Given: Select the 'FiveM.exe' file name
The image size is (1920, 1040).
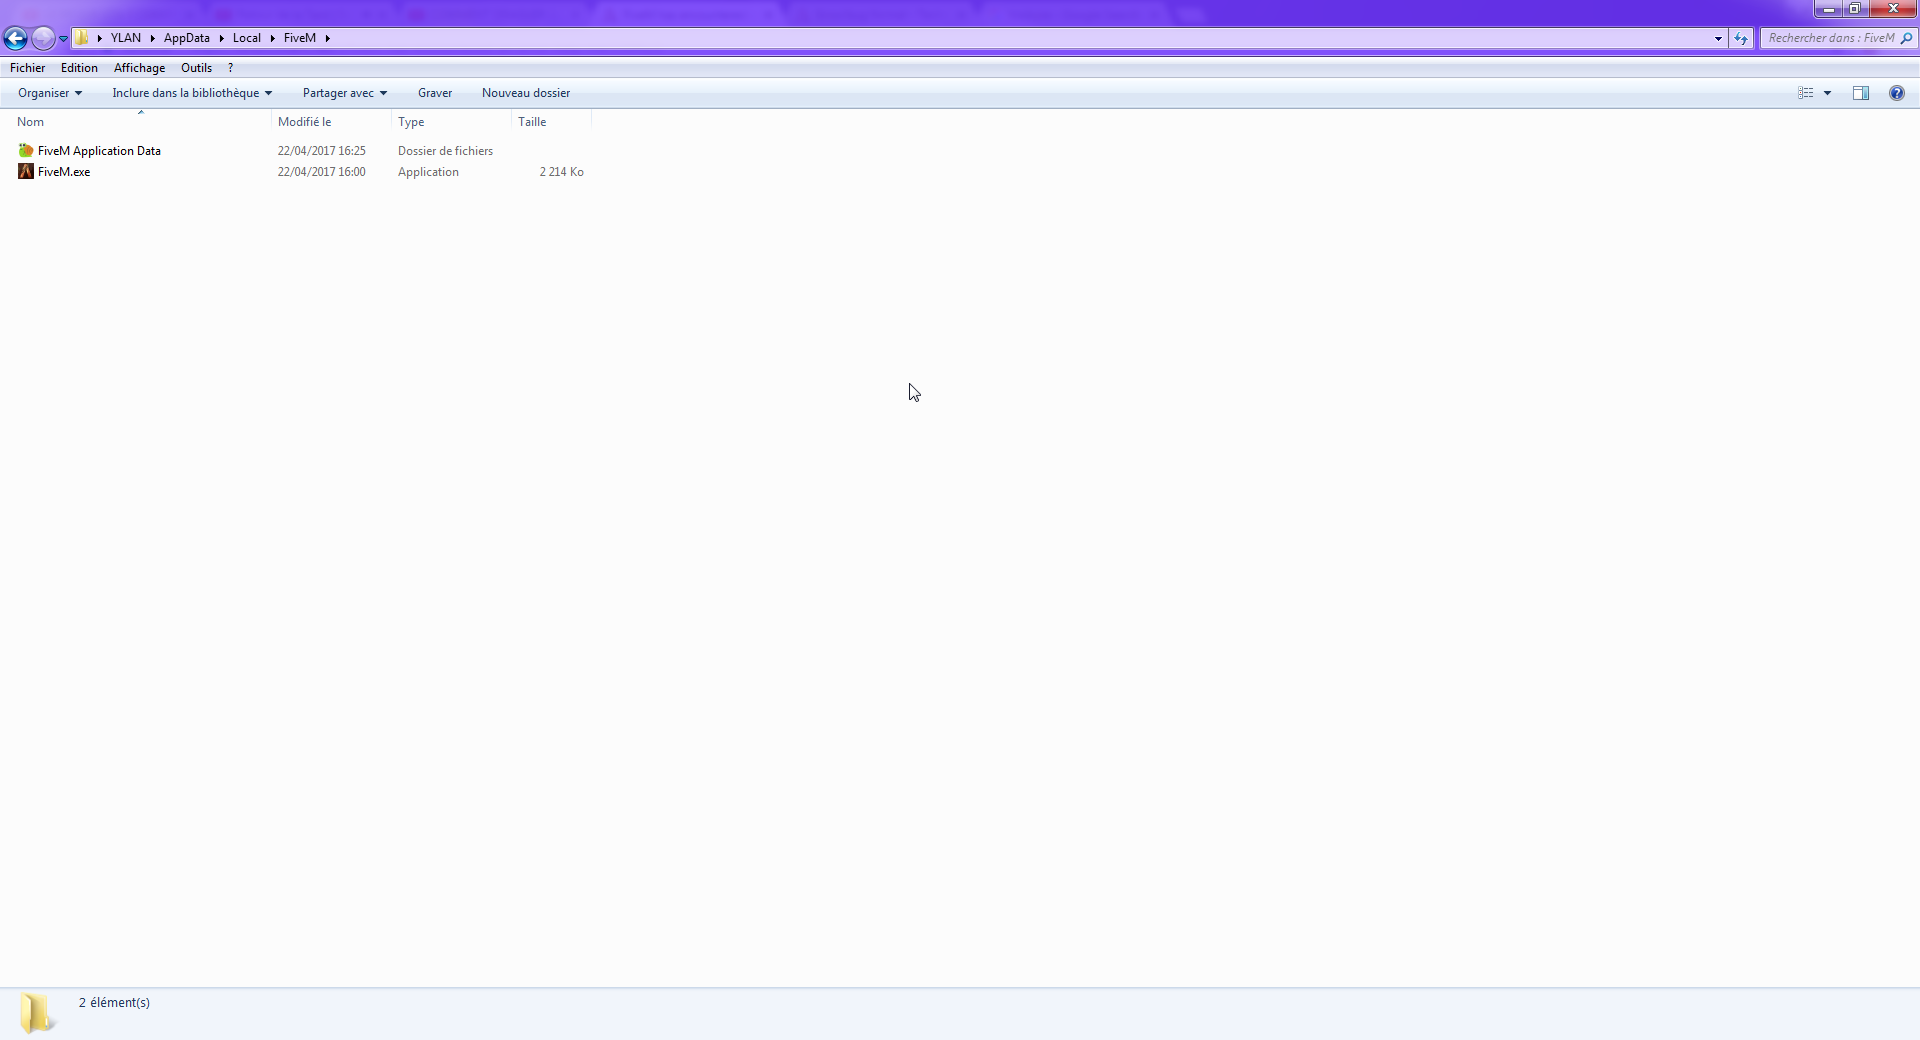Looking at the screenshot, I should tap(64, 172).
